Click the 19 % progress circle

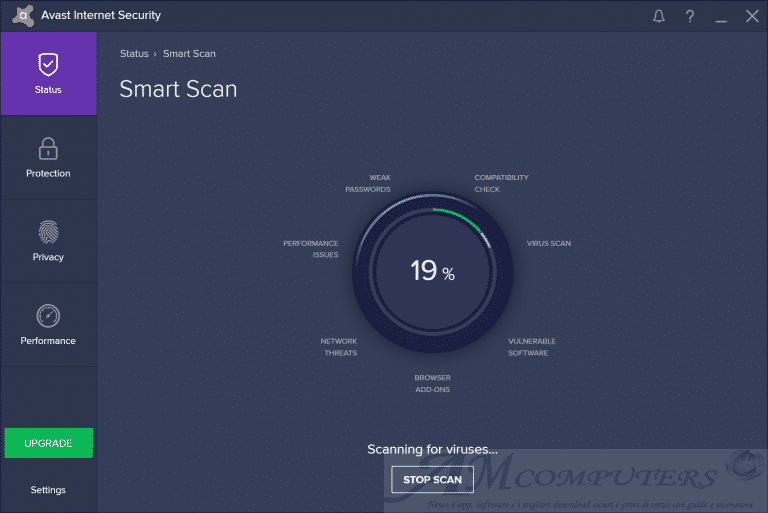(x=432, y=272)
